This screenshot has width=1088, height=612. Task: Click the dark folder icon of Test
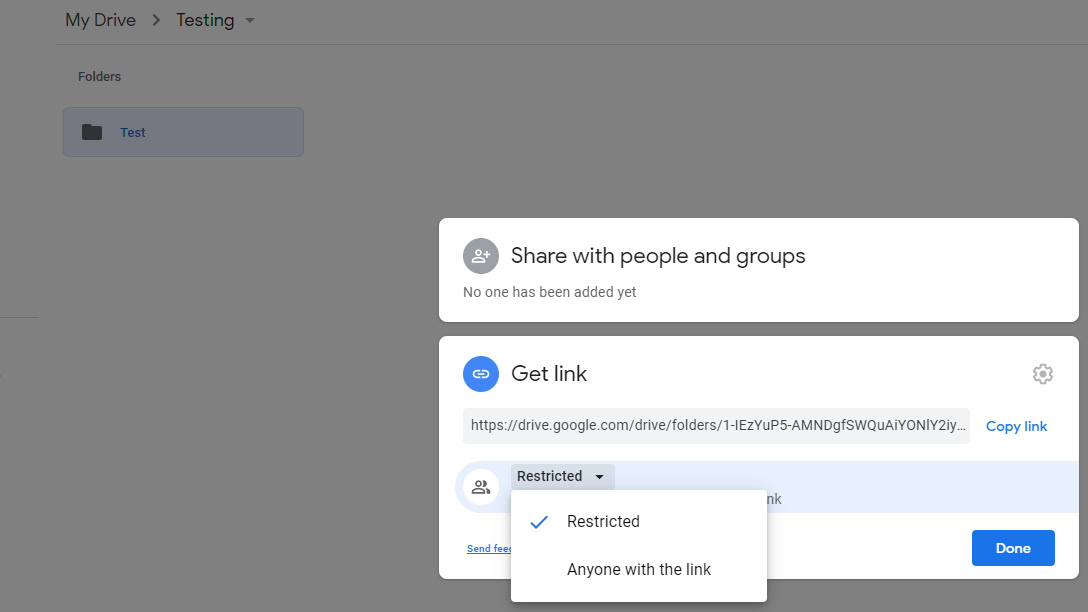tap(92, 132)
